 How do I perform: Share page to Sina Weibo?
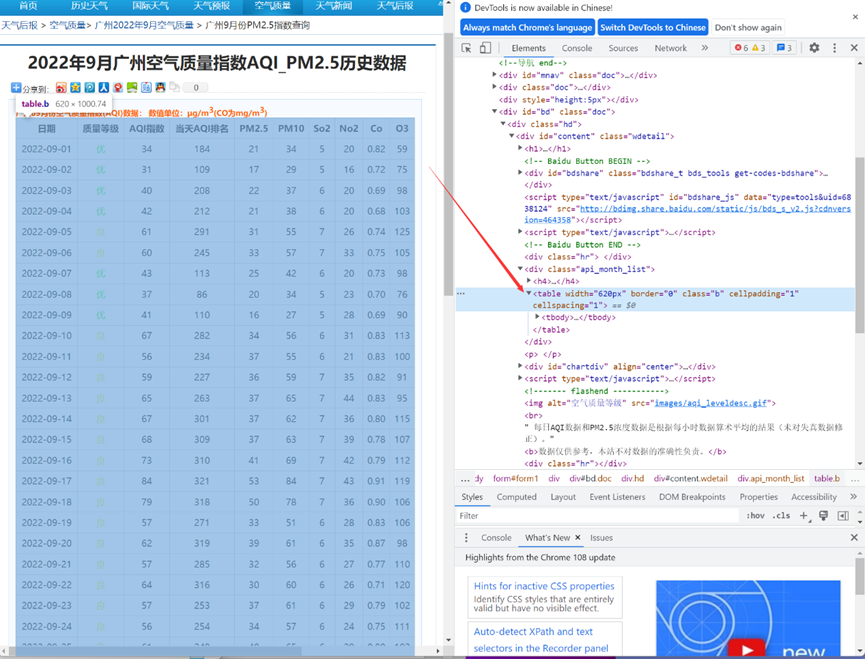[x=61, y=87]
